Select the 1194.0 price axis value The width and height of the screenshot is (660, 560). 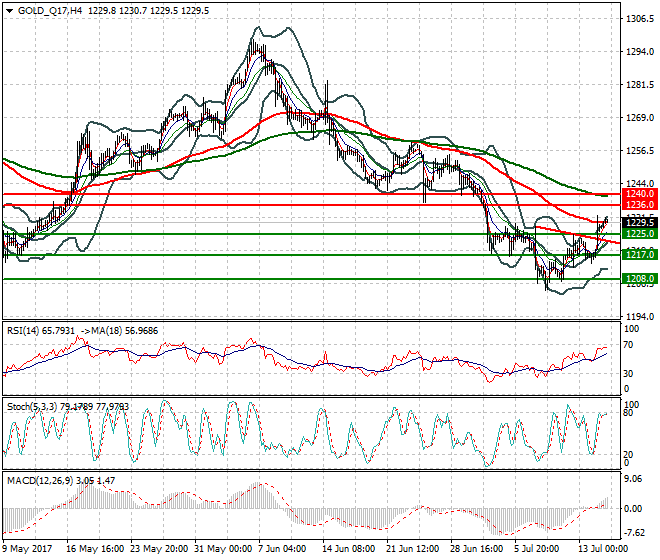640,316
